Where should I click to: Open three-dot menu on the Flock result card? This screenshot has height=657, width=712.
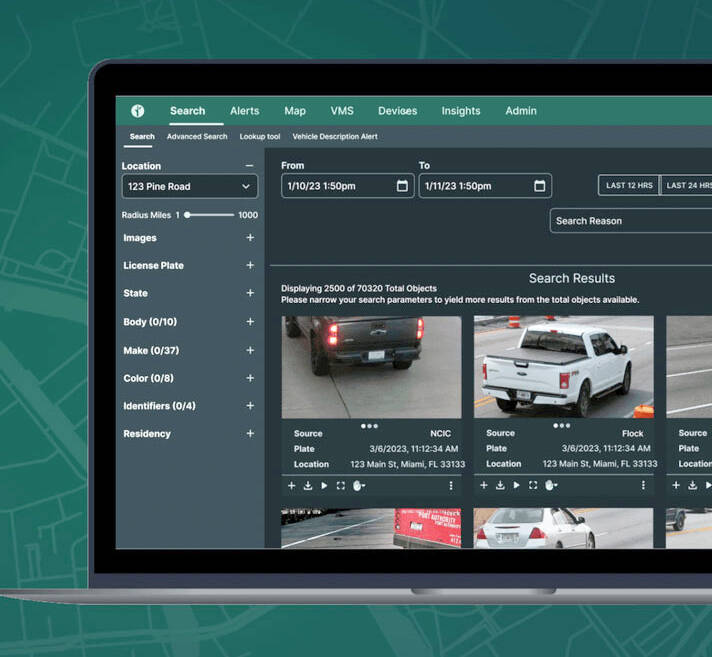point(643,485)
